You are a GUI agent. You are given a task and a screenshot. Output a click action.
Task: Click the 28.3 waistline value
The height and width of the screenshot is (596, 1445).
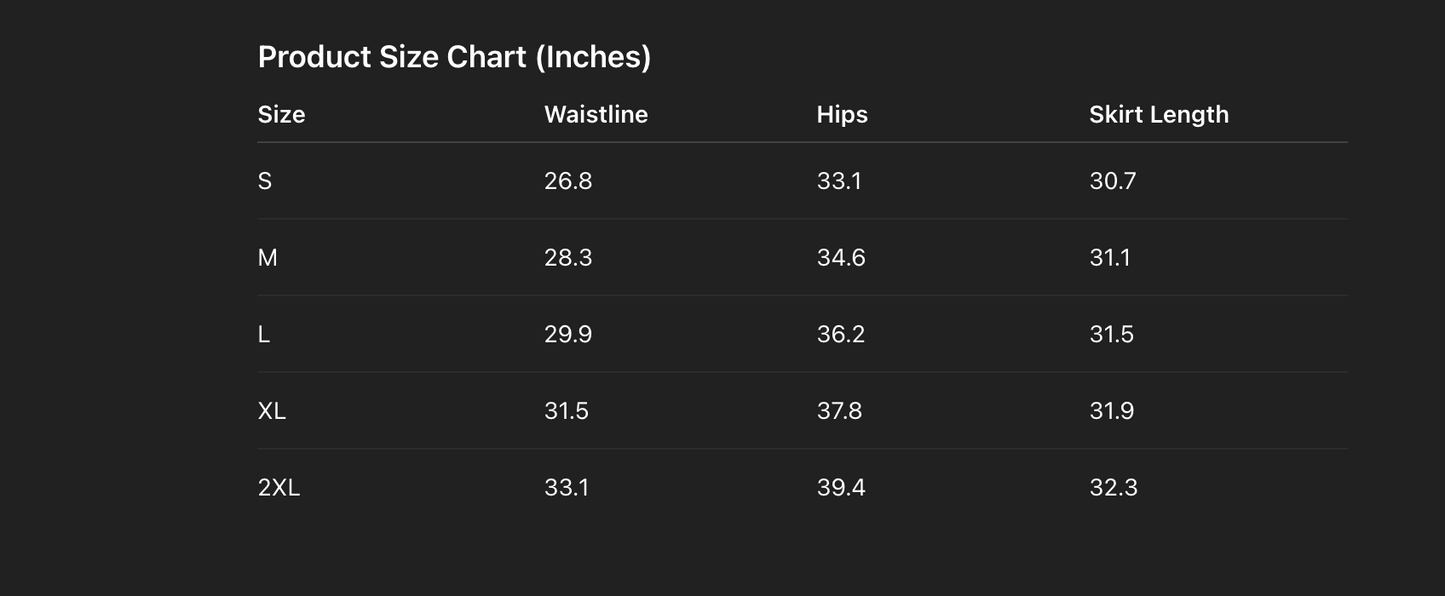tap(568, 258)
